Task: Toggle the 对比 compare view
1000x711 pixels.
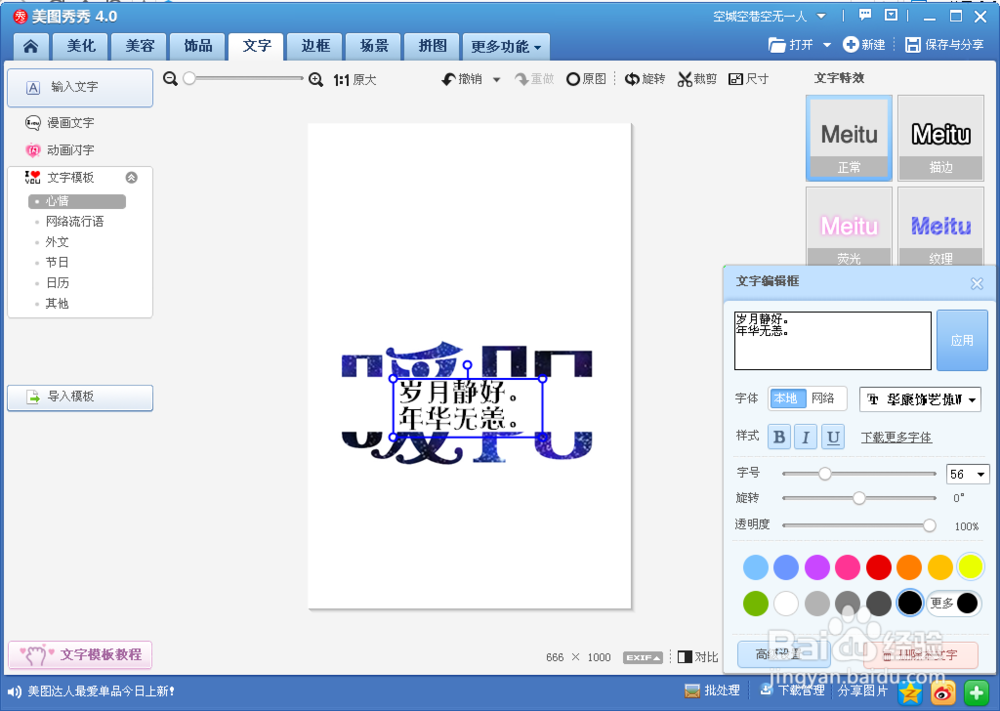Action: [698, 657]
